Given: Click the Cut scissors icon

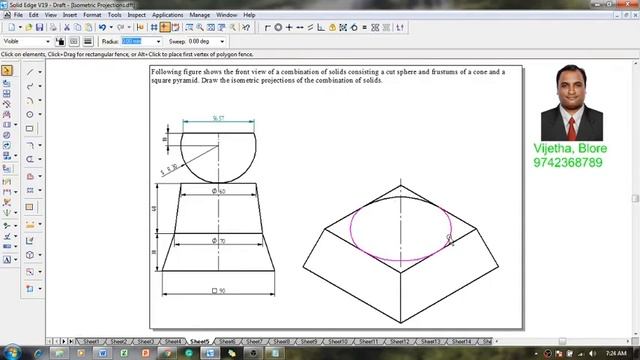Looking at the screenshot, I should pyautogui.click(x=67, y=27).
